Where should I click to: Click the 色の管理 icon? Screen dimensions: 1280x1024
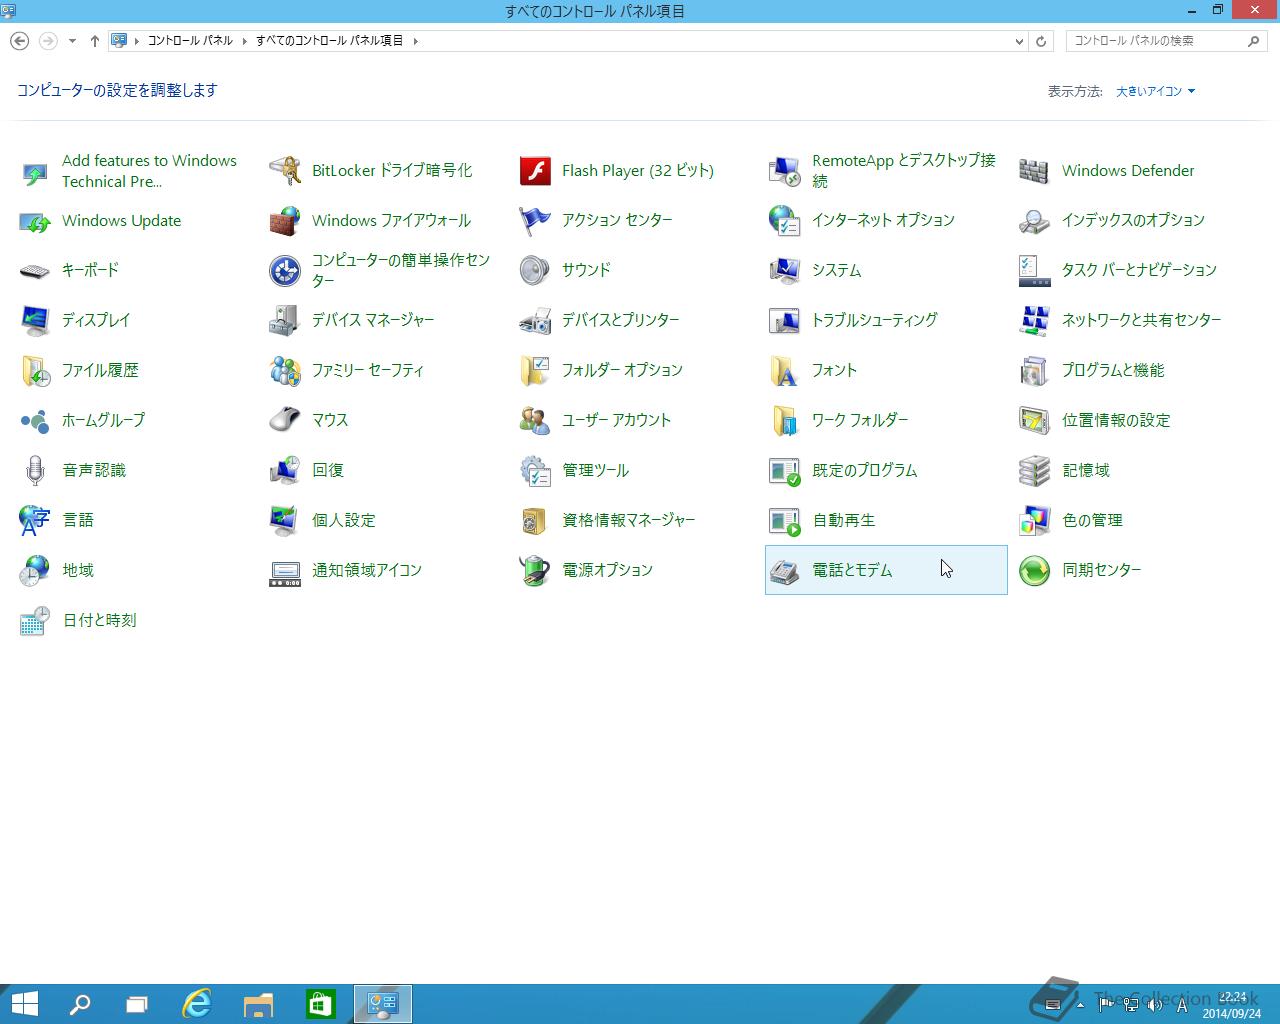tap(1035, 520)
